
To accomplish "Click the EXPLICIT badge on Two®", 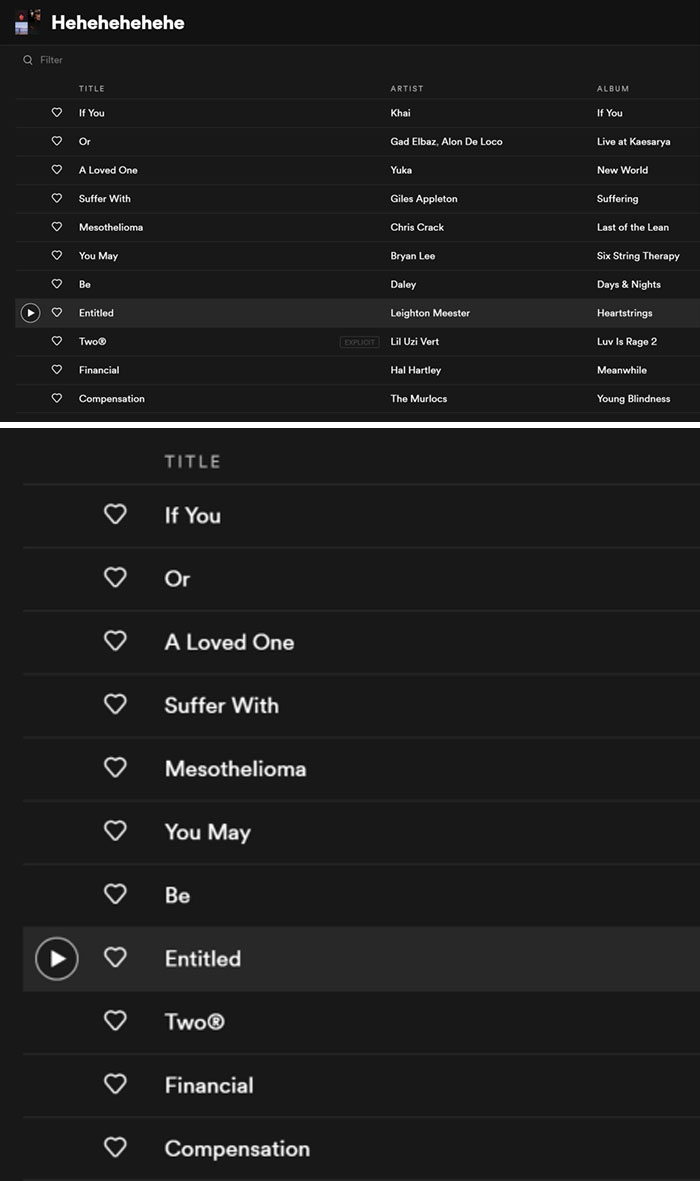I will coord(360,341).
